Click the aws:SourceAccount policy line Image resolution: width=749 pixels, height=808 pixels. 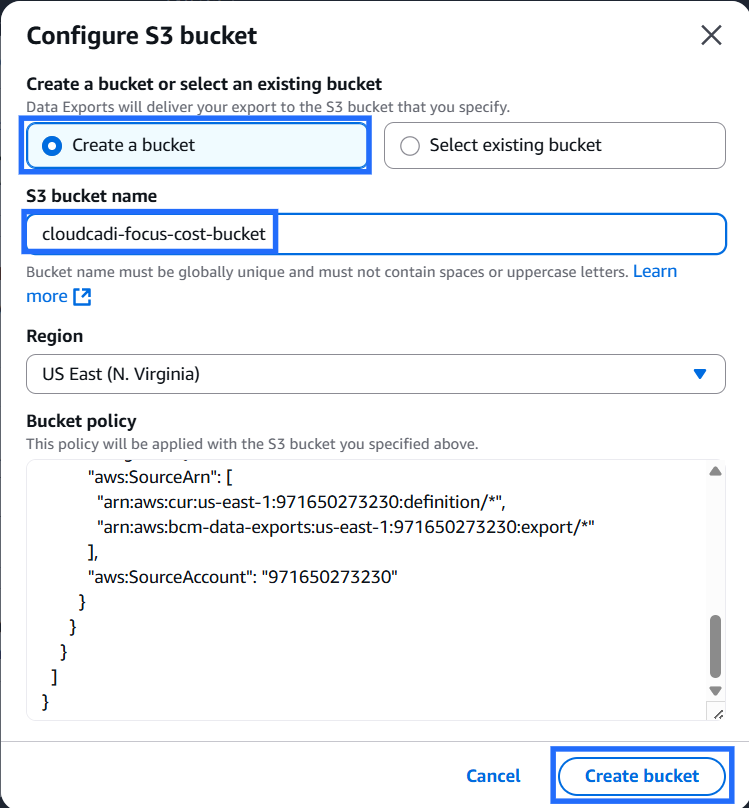tap(243, 576)
